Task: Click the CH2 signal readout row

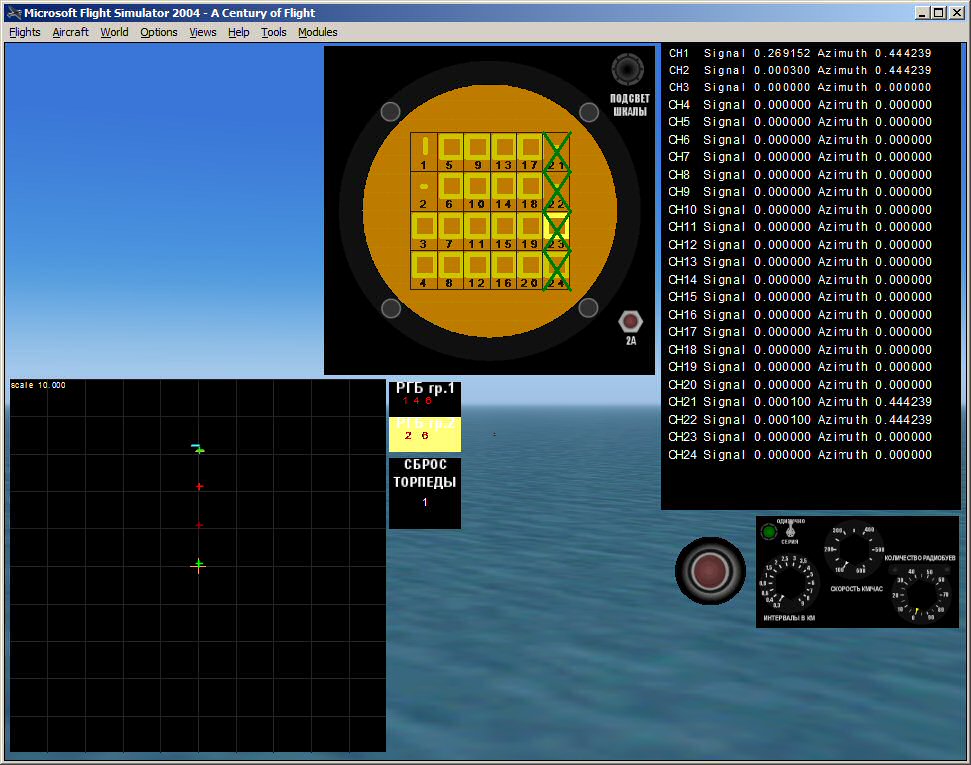Action: [x=799, y=71]
